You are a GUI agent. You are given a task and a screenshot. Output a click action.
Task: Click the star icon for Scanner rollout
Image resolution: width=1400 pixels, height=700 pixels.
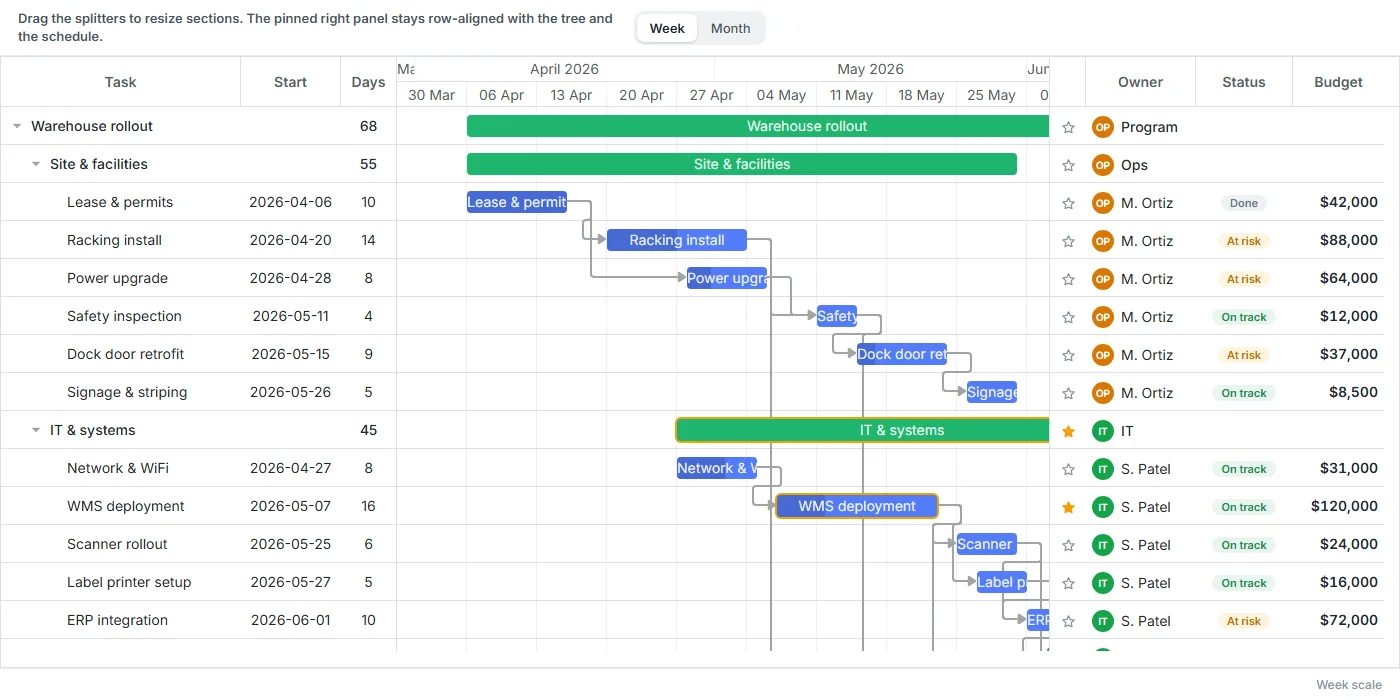click(x=1068, y=545)
